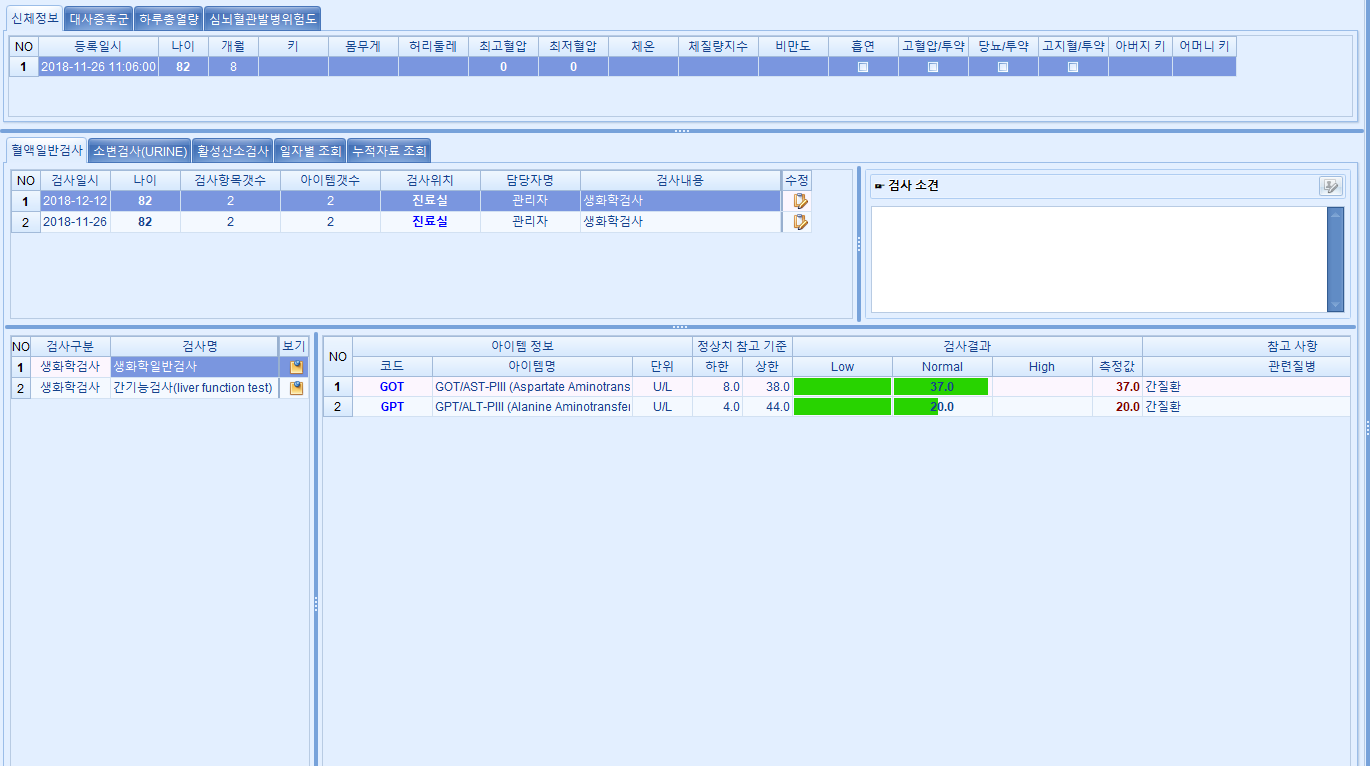
Task: Select the GPT code result row
Action: pos(392,407)
